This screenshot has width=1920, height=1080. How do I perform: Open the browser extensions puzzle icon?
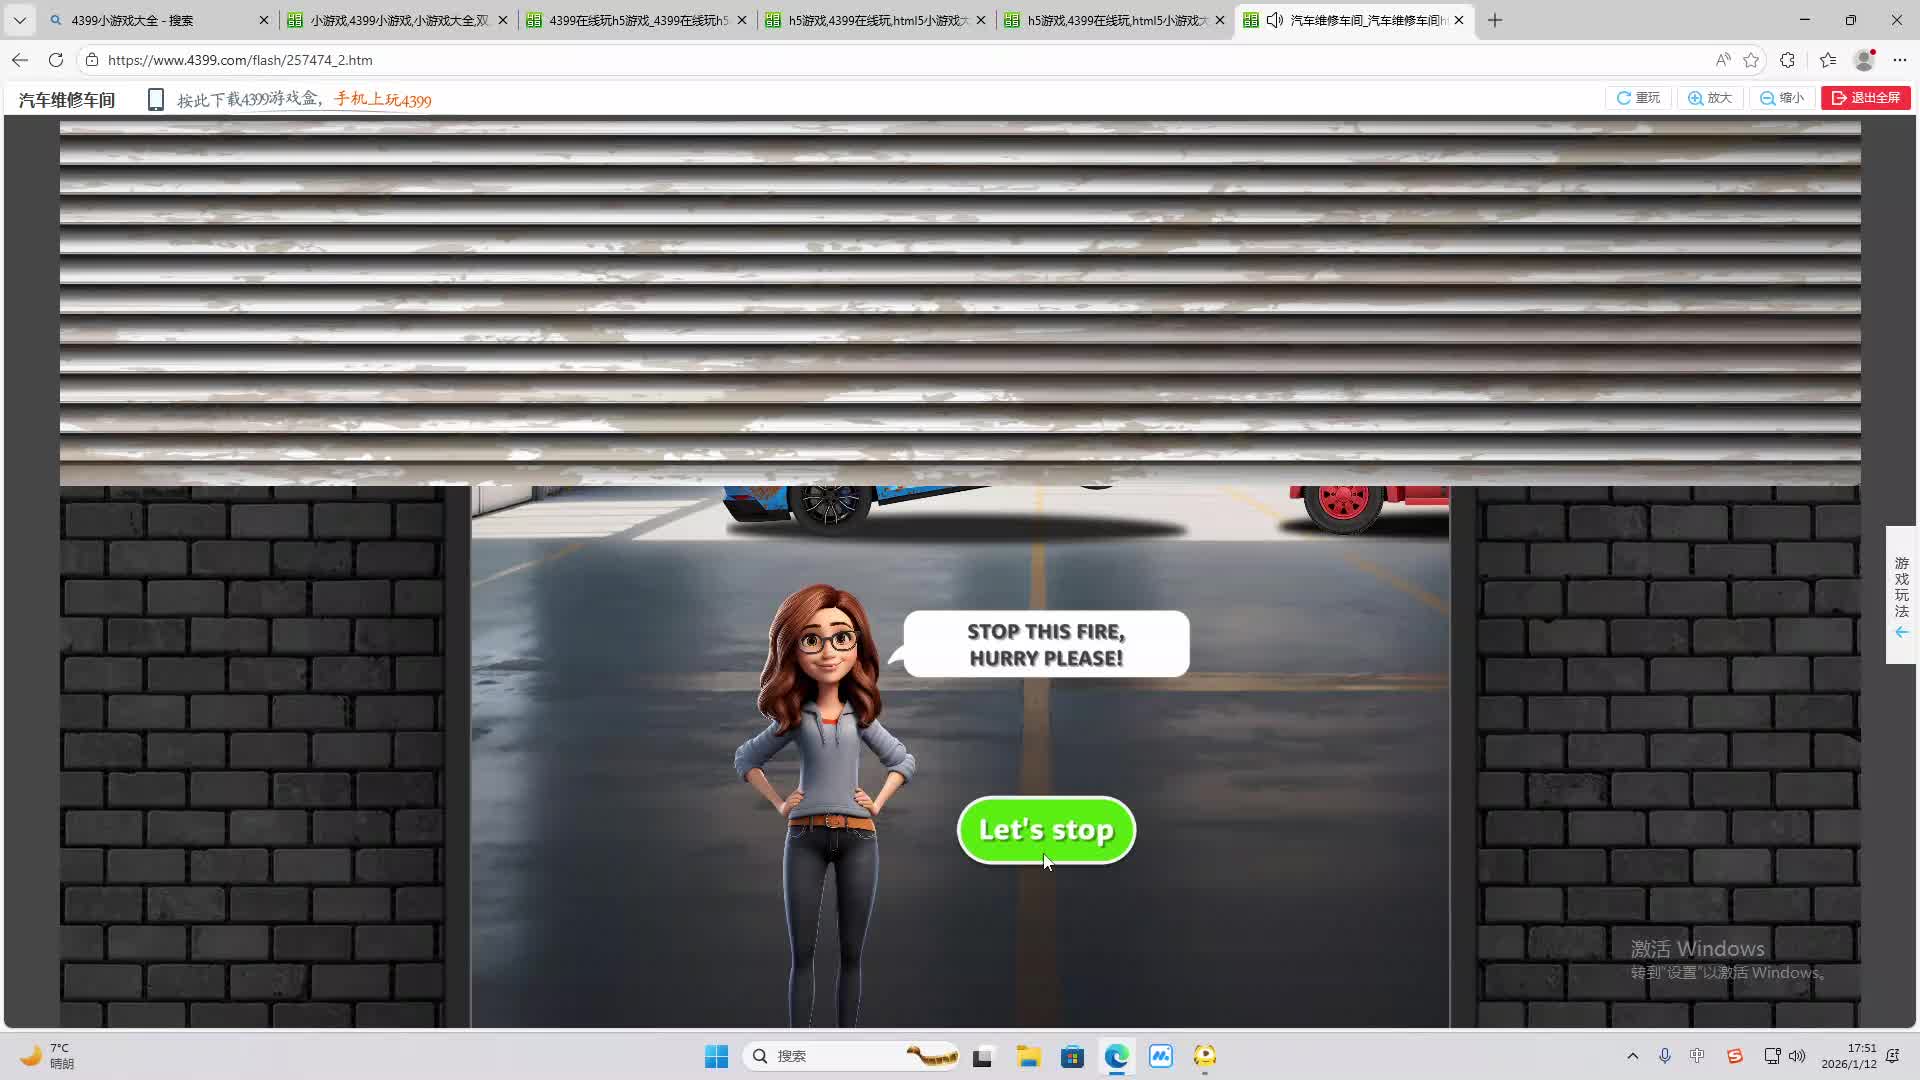point(1788,60)
